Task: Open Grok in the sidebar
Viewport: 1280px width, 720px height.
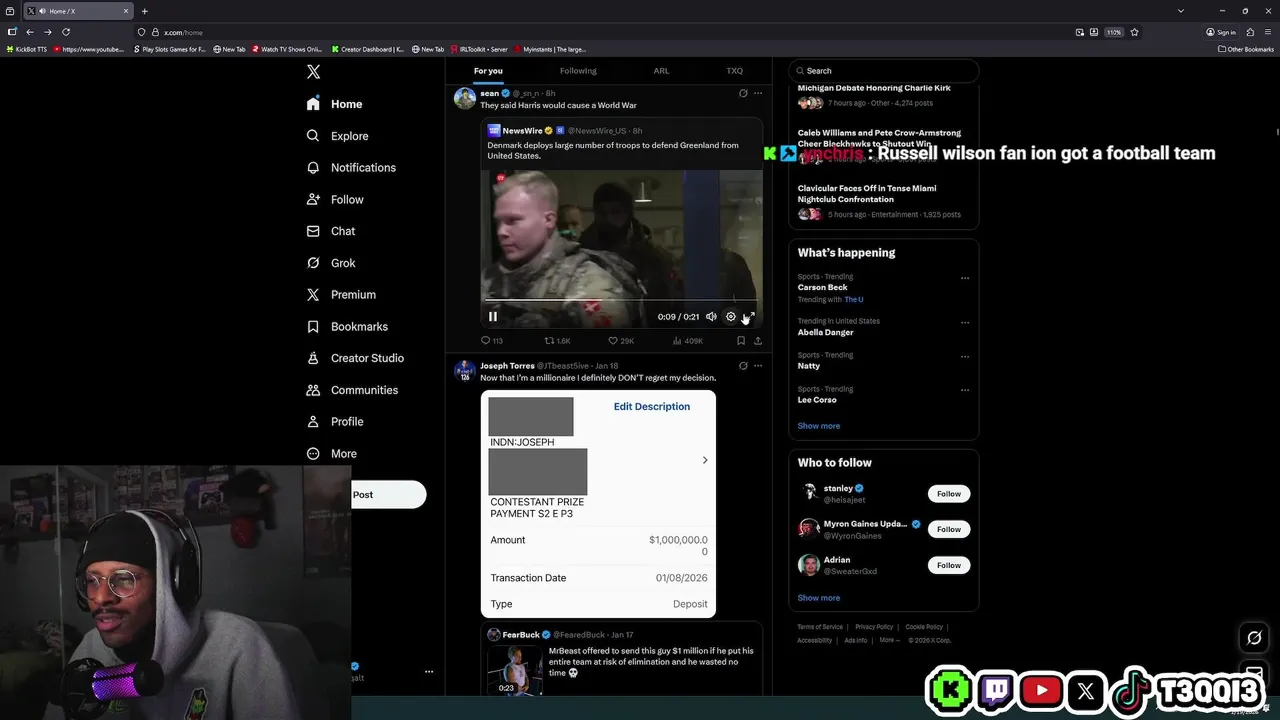Action: tap(331, 263)
